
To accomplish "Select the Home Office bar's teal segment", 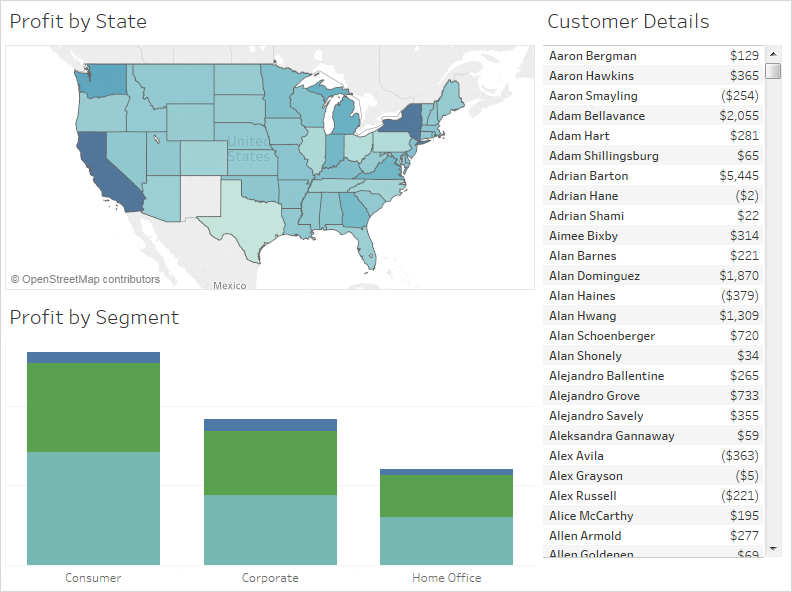I will pyautogui.click(x=447, y=541).
